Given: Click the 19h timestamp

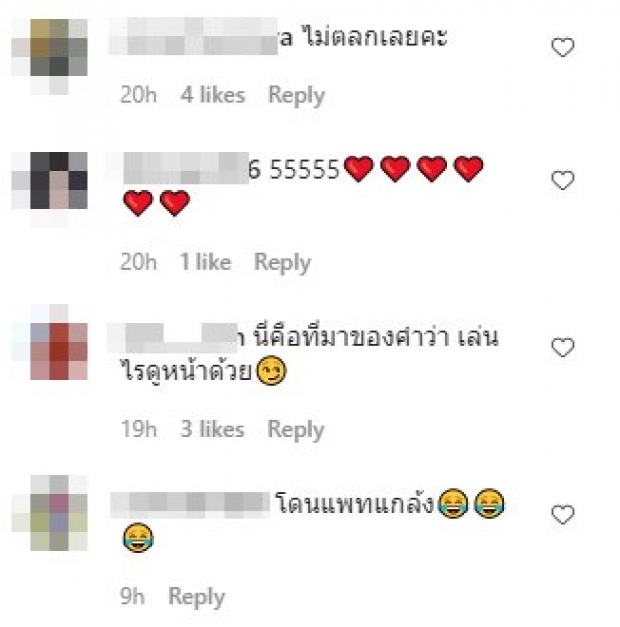Looking at the screenshot, I should 139,429.
